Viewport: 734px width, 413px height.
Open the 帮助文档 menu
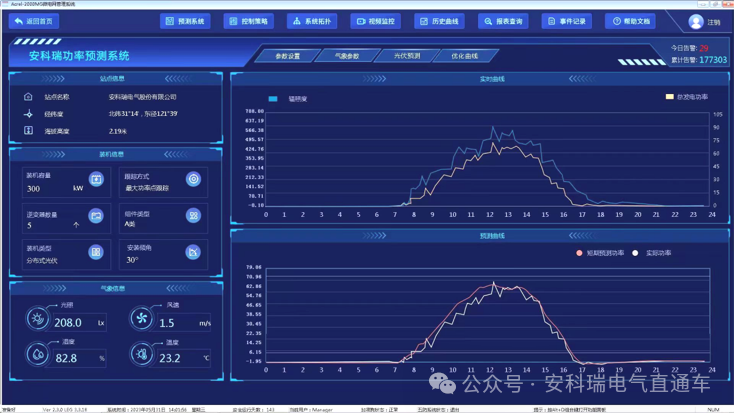[631, 21]
